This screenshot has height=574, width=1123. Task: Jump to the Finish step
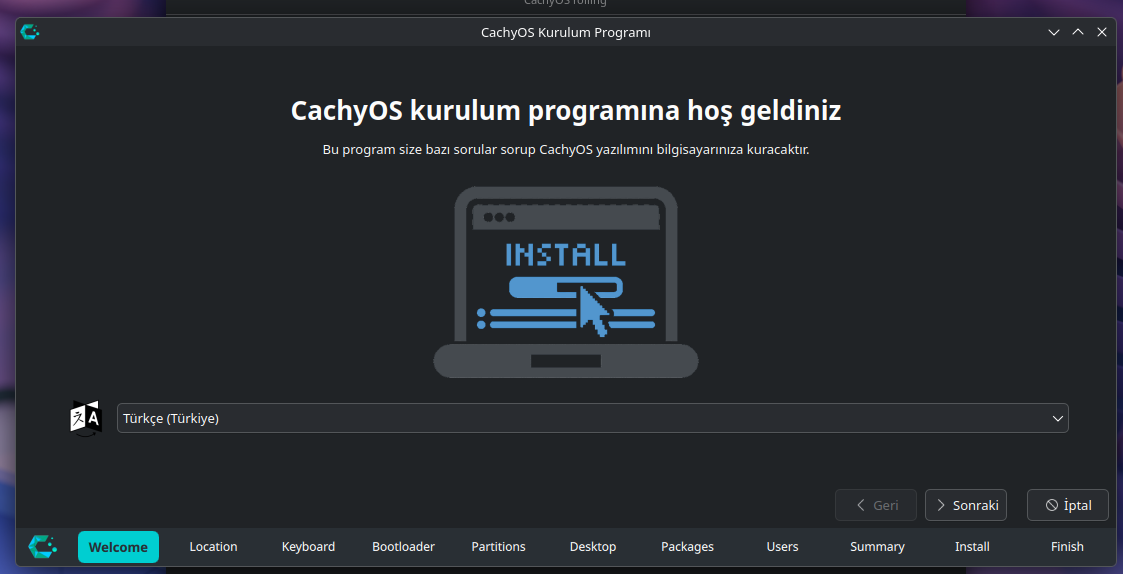(x=1067, y=547)
